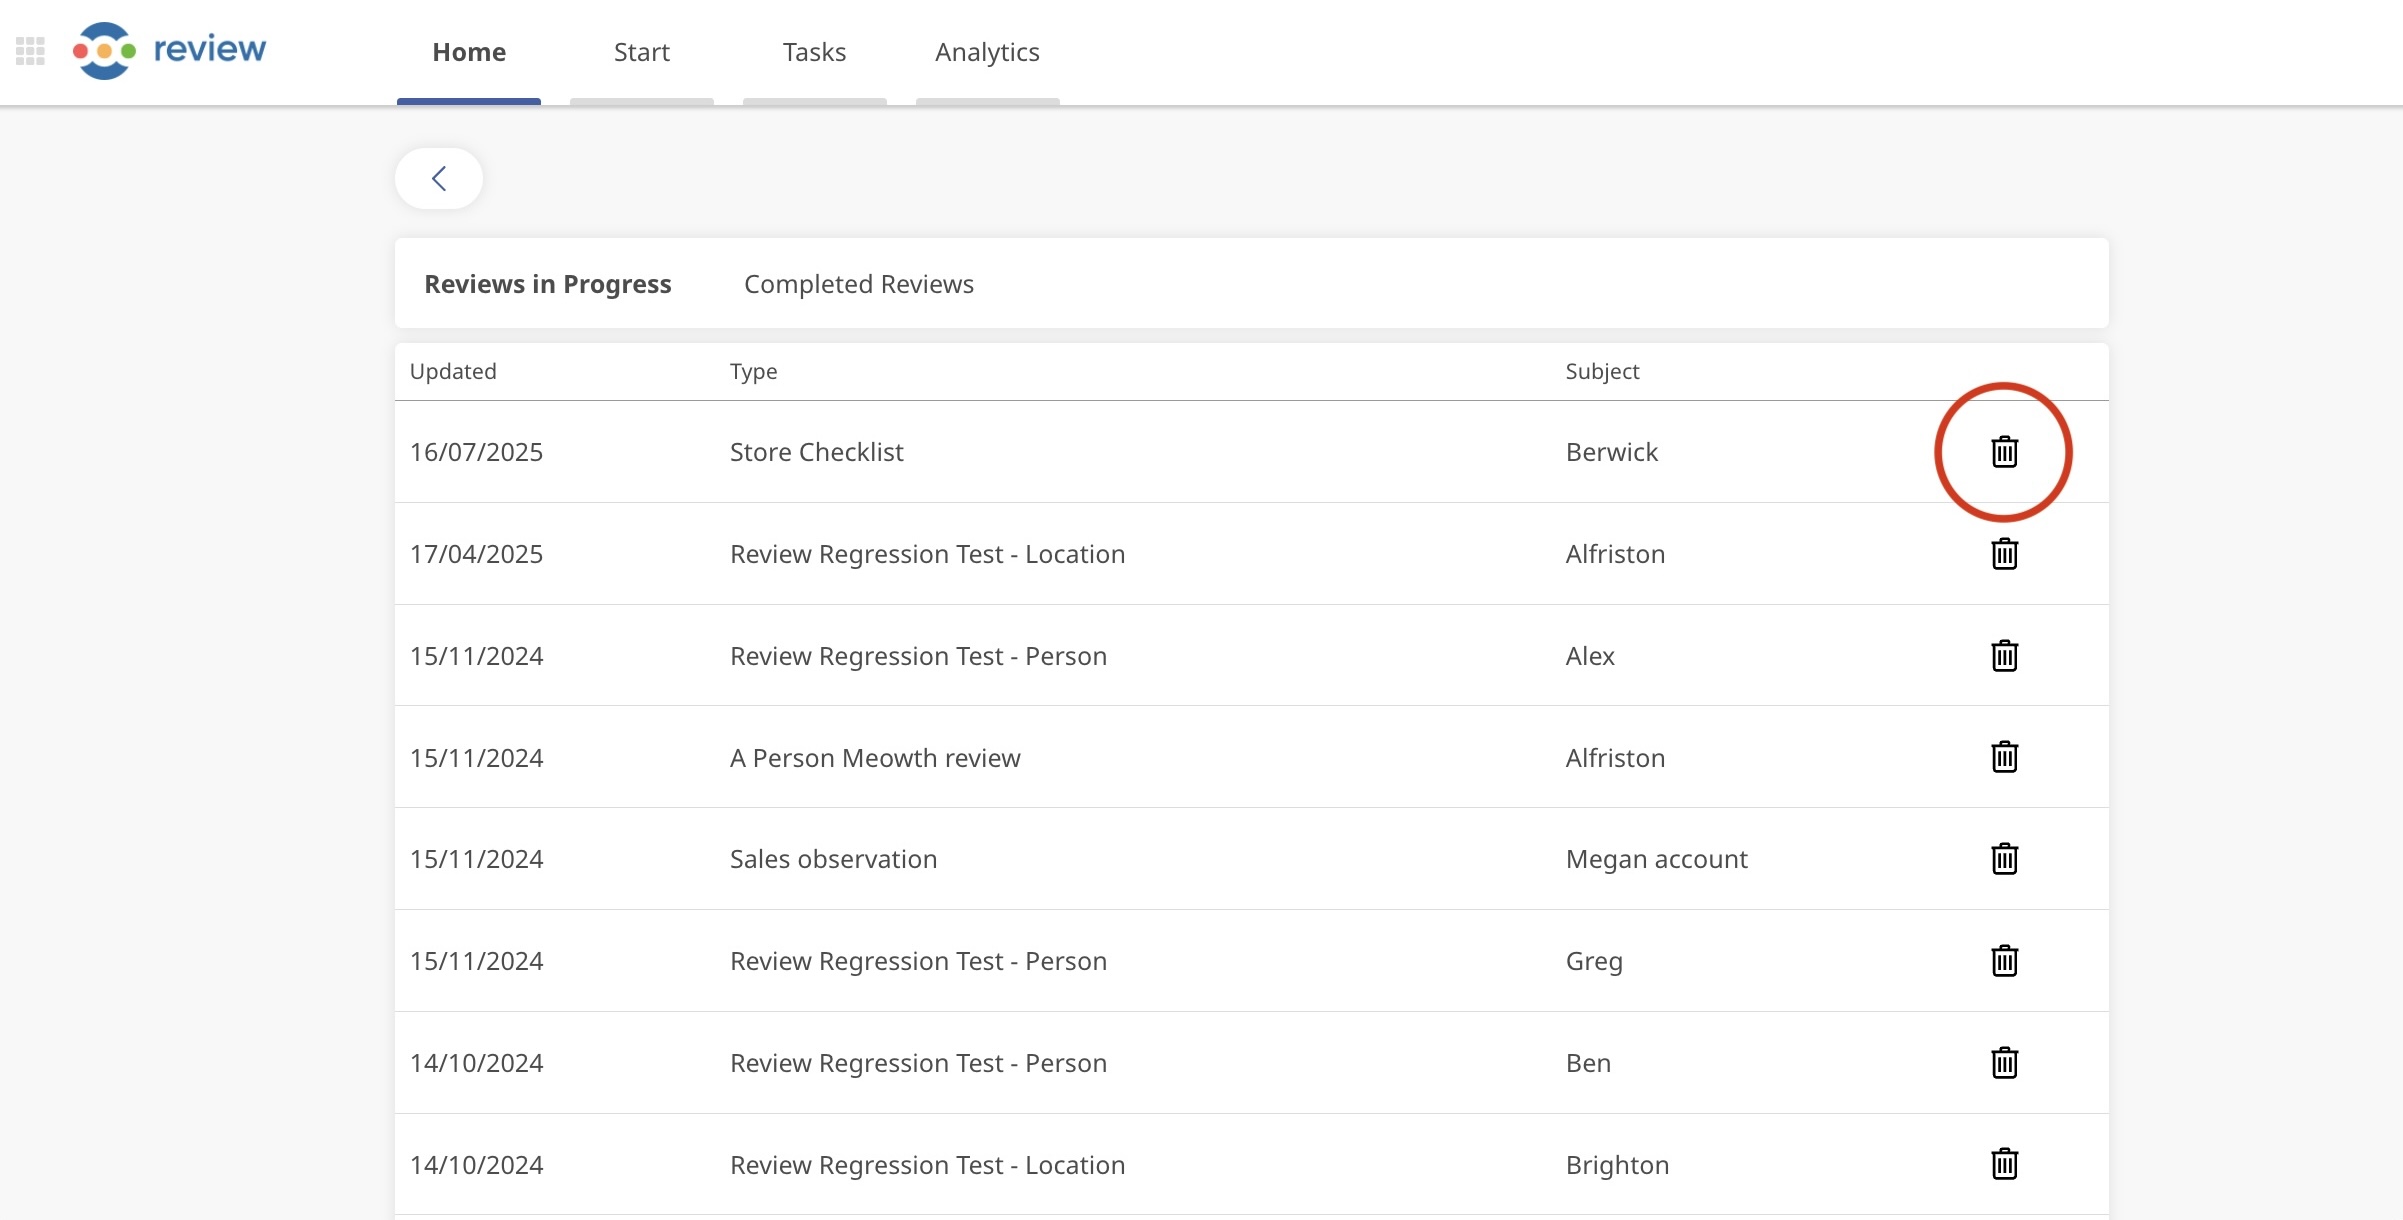Remove the Brighton Location review
The image size is (2403, 1220).
pyautogui.click(x=2004, y=1164)
